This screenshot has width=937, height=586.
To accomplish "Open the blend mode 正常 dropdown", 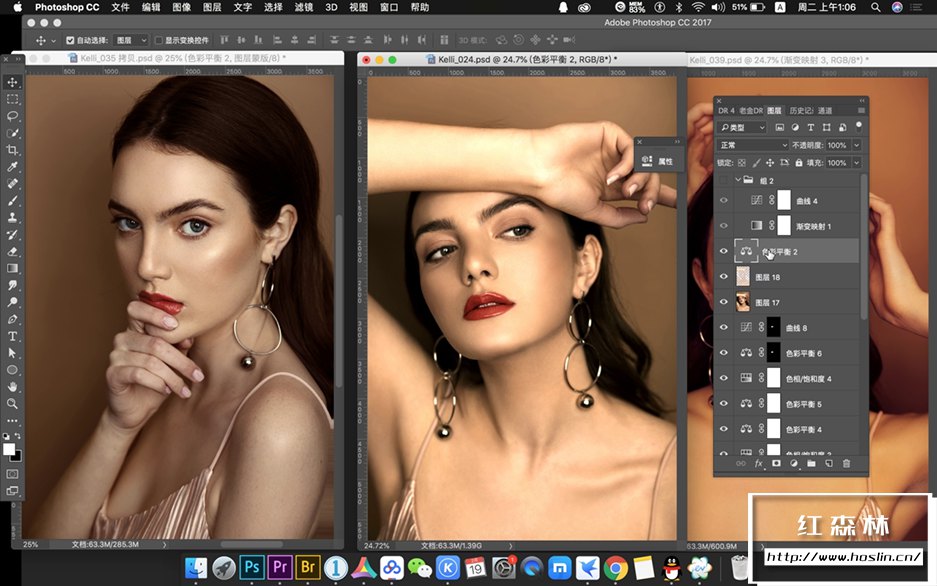I will point(752,145).
